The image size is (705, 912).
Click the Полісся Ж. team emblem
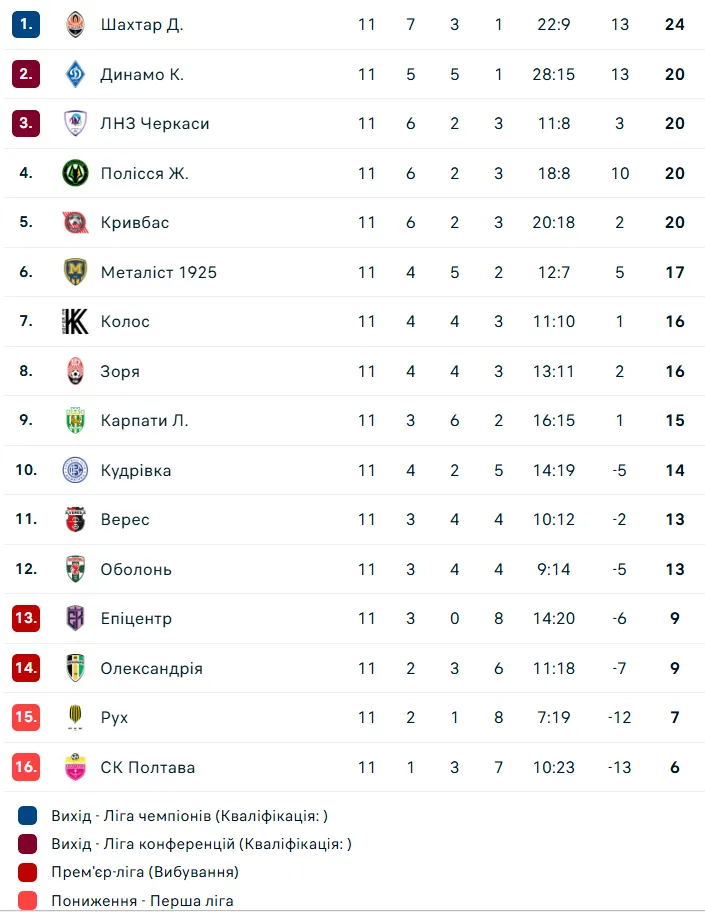75,173
